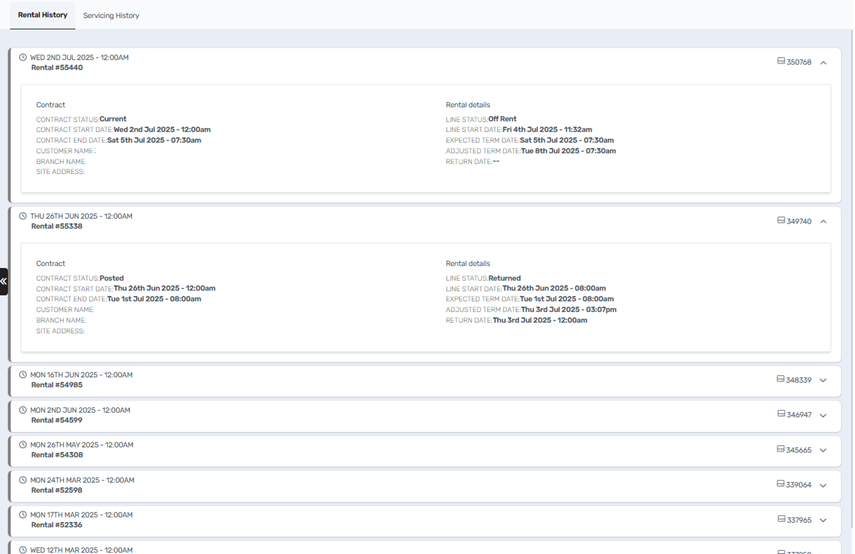
Task: Click the clock icon beside Mon 2nd Jun 2025
Action: point(23,410)
